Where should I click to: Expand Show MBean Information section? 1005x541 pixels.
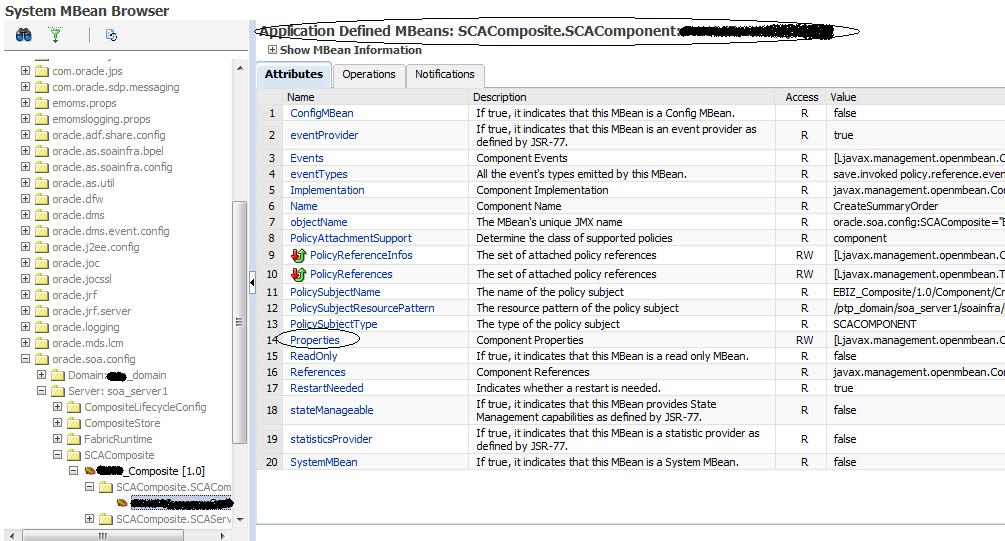point(272,49)
